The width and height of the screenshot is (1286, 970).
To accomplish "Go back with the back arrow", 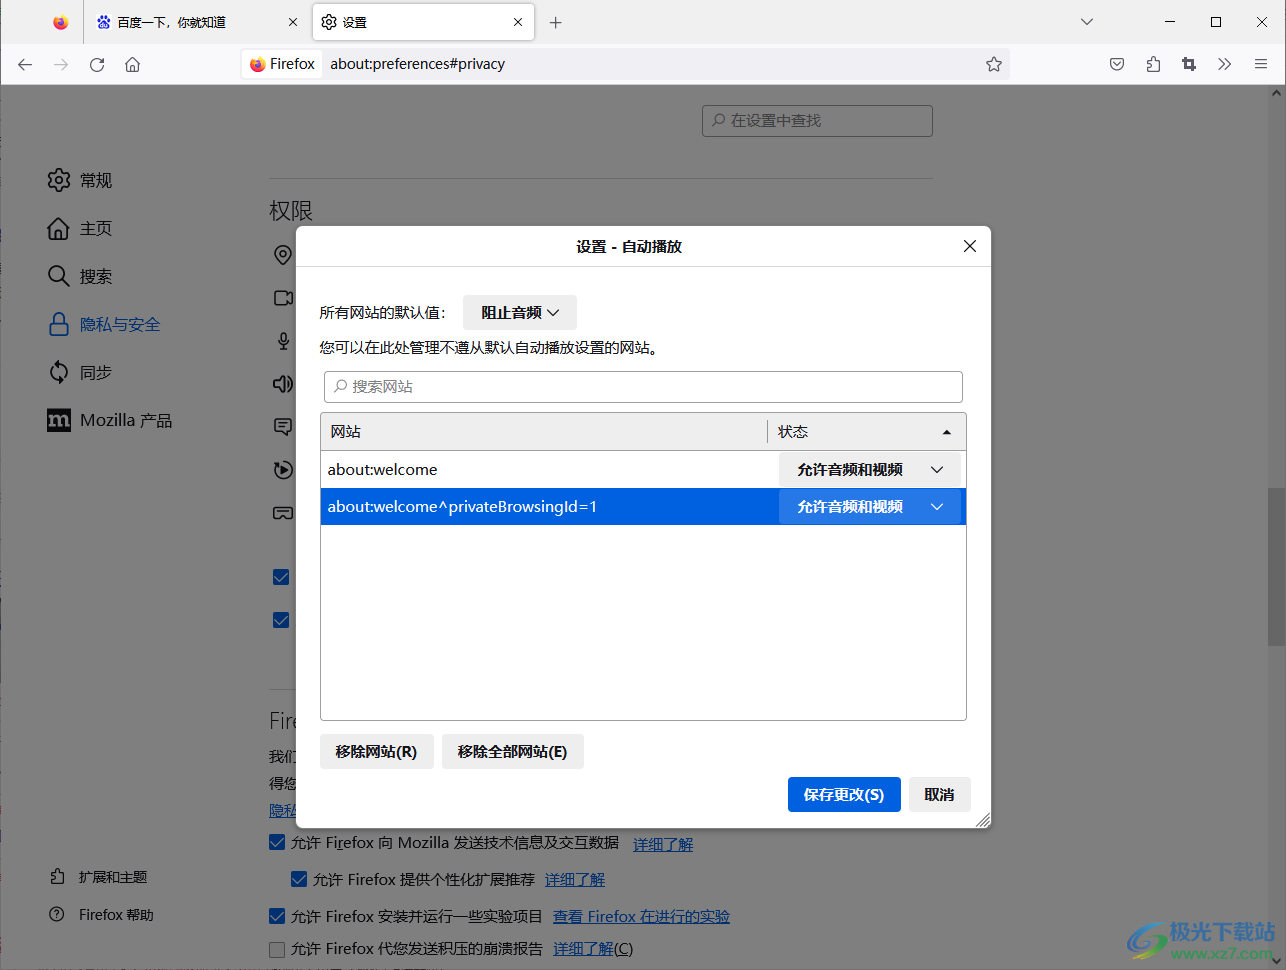I will pyautogui.click(x=25, y=64).
